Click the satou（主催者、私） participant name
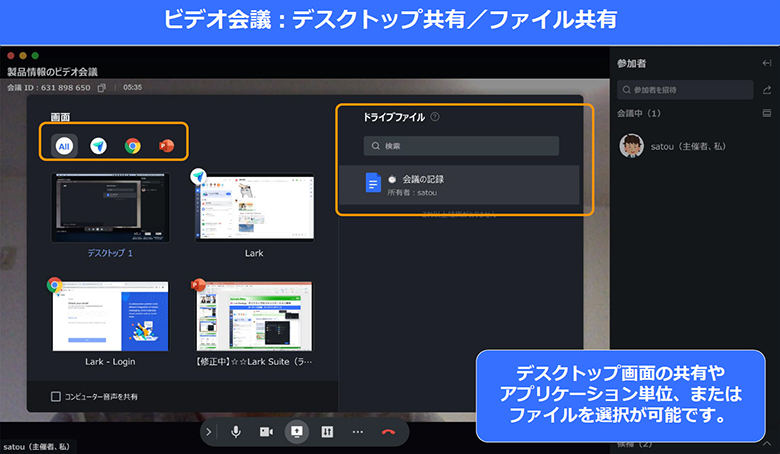The height and width of the screenshot is (454, 780). pos(688,146)
